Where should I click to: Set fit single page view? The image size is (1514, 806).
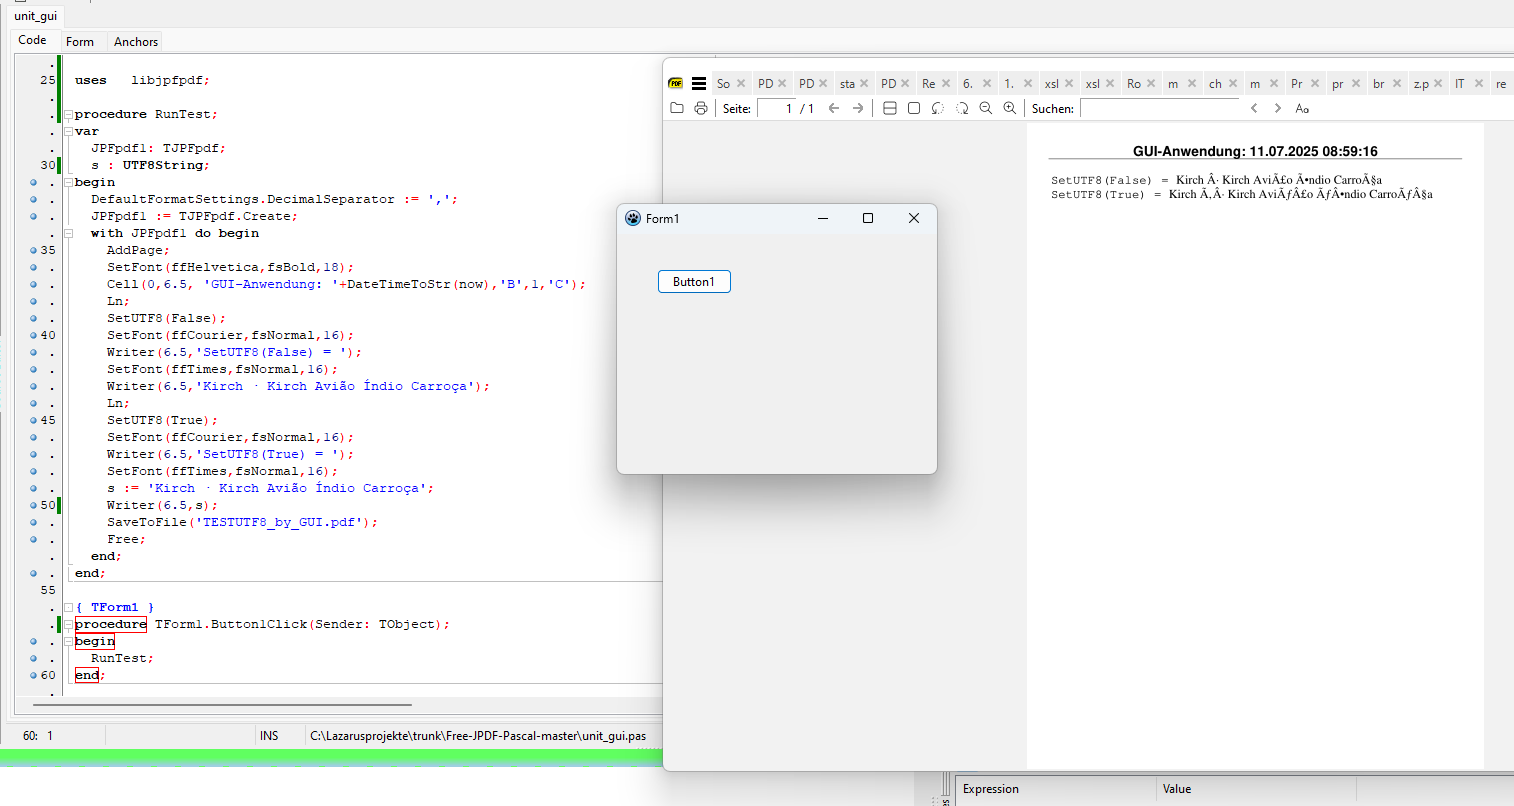914,108
